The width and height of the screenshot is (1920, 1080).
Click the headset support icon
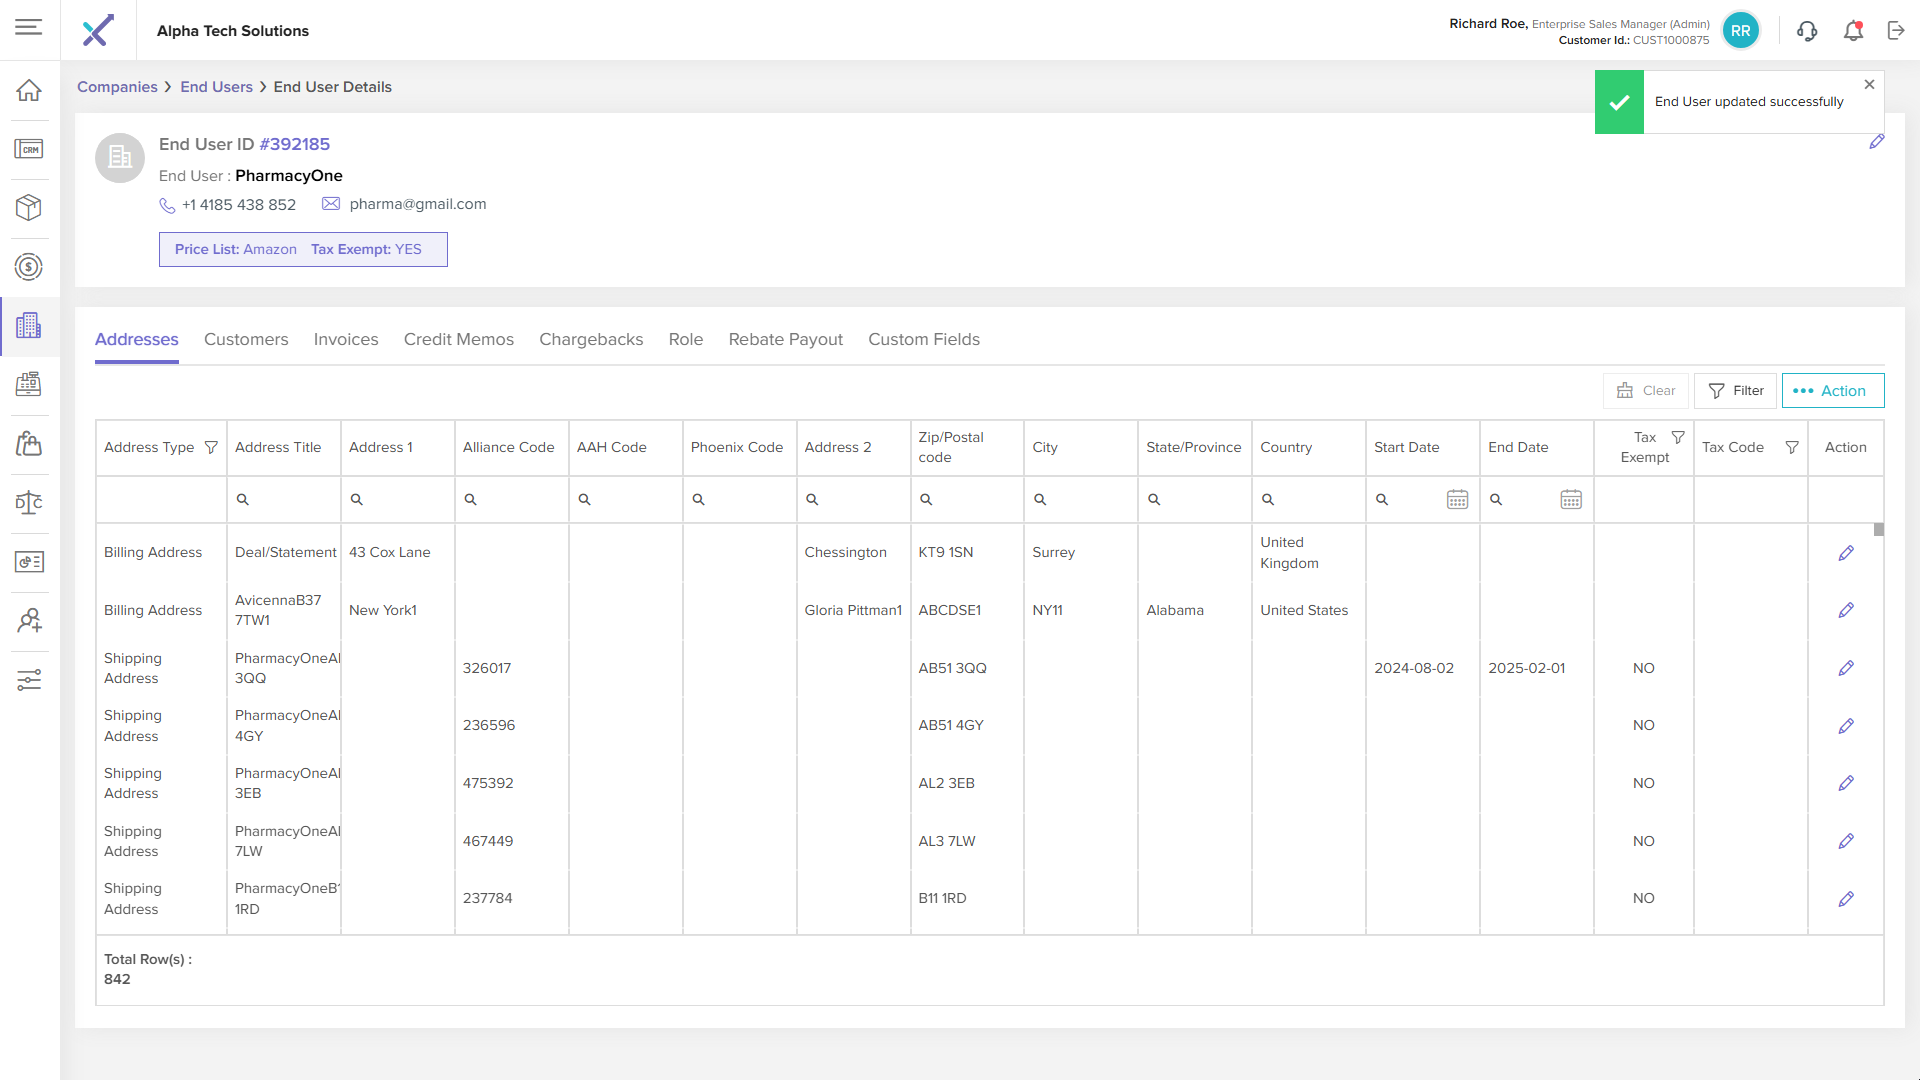coord(1807,31)
